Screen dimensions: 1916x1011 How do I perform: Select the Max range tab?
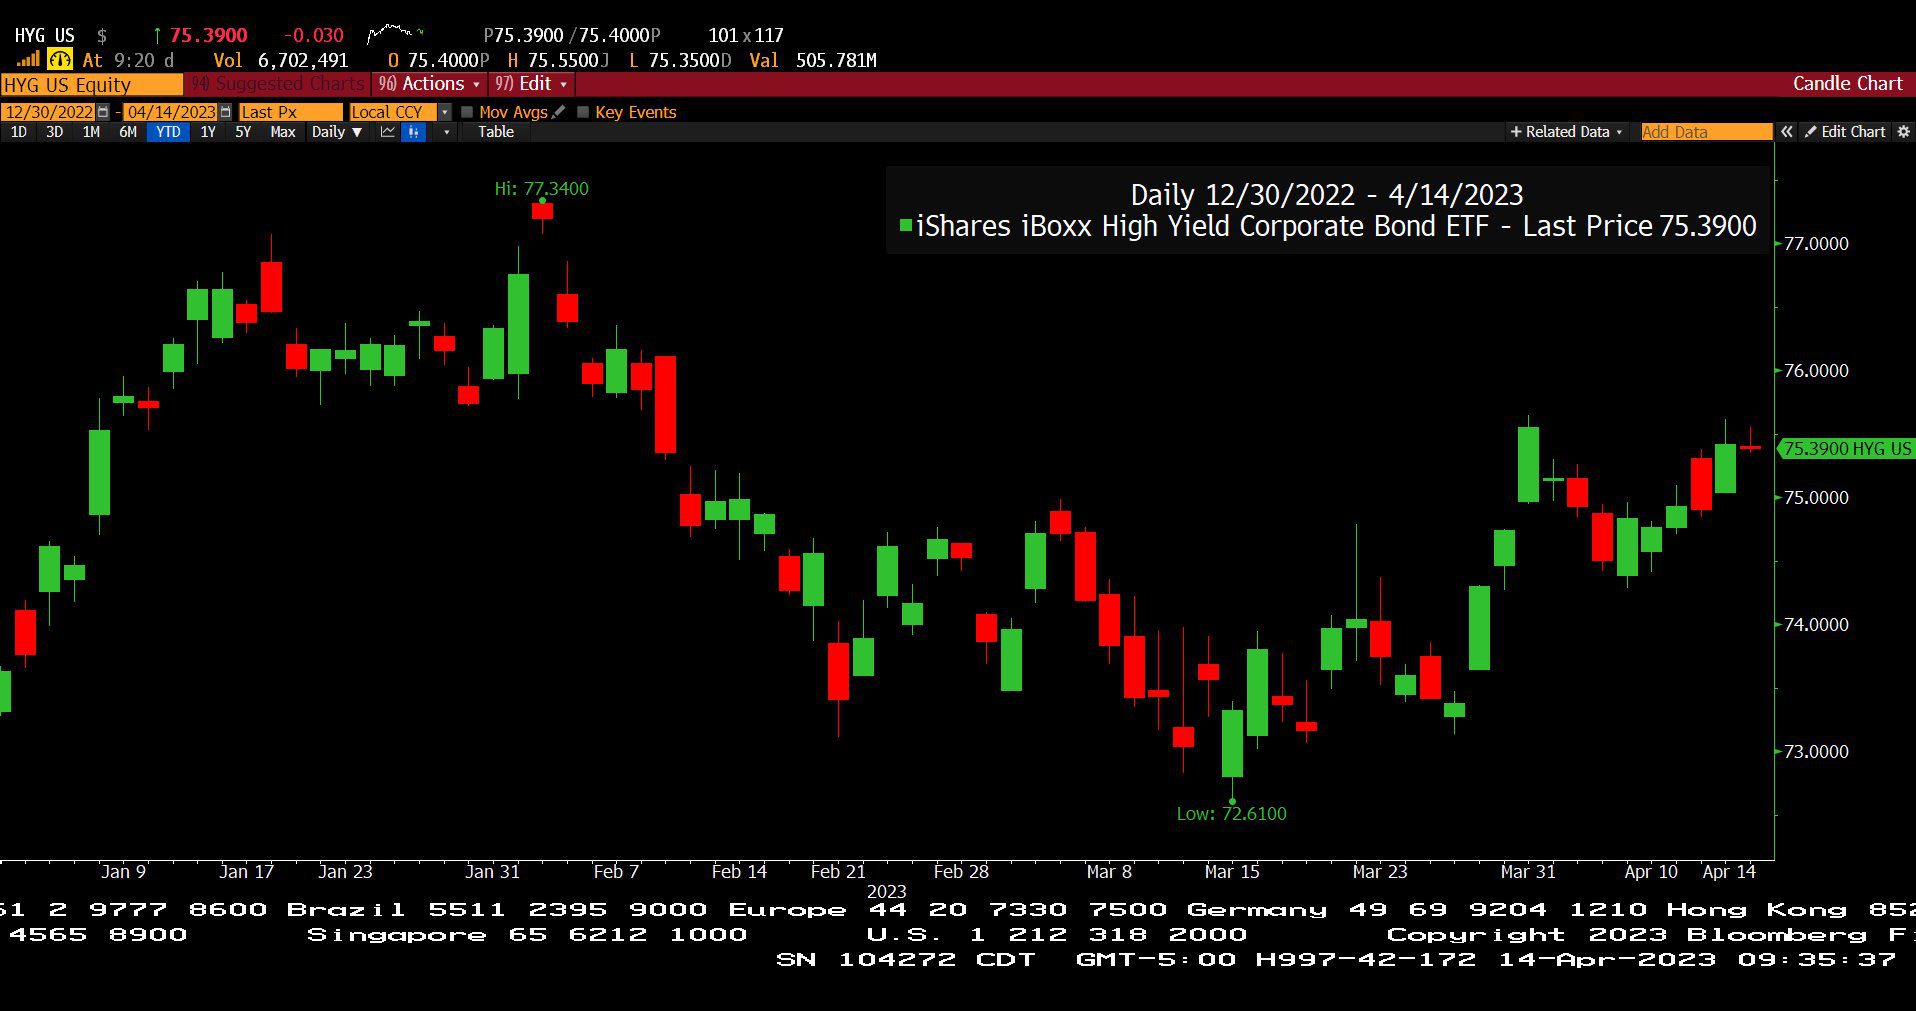tap(283, 132)
